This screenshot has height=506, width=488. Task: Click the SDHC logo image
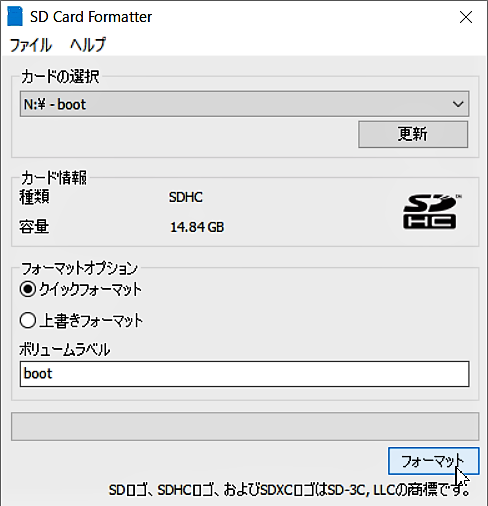[432, 211]
